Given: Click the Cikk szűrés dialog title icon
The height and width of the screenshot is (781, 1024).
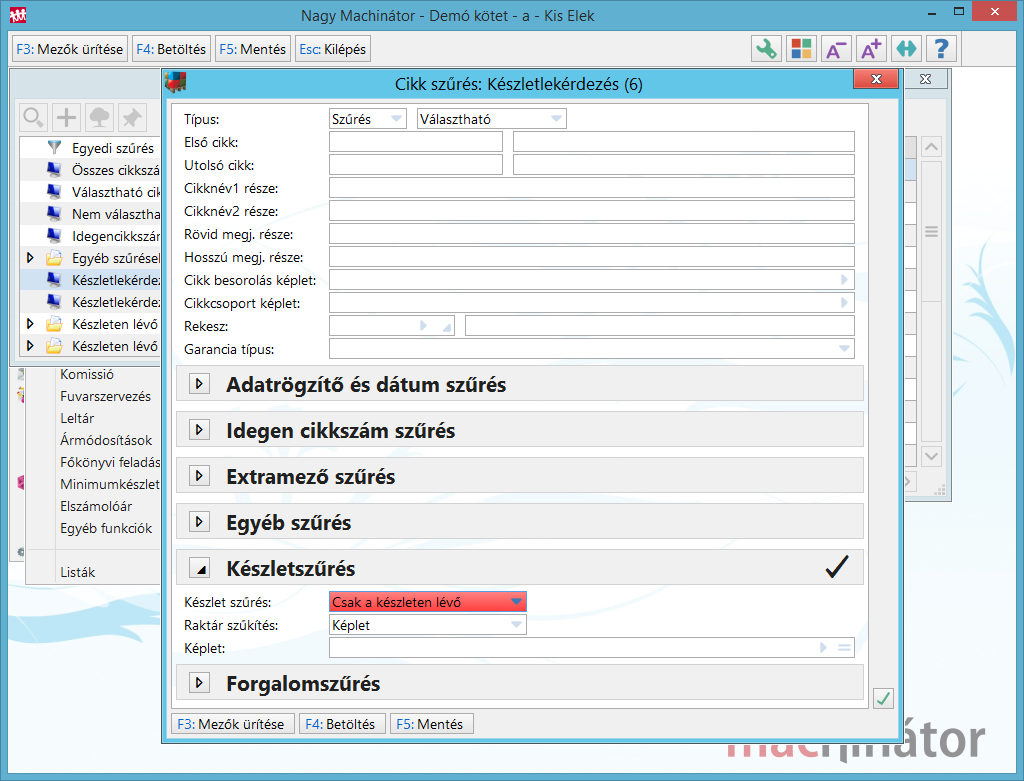Looking at the screenshot, I should coord(176,83).
